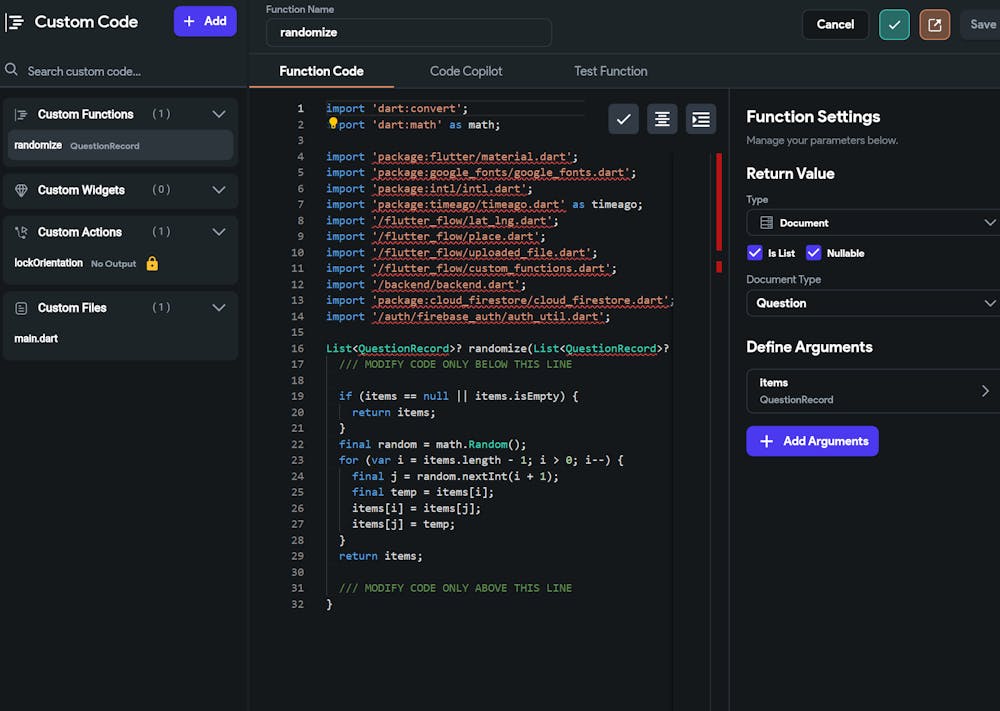This screenshot has width=1000, height=711.
Task: Collapse the Custom Functions section
Action: click(219, 114)
